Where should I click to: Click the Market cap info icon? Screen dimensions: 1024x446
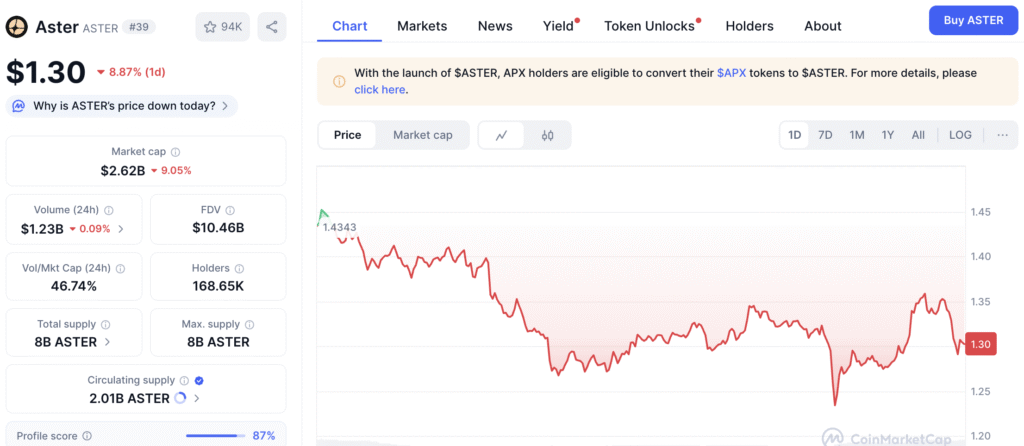click(x=176, y=152)
